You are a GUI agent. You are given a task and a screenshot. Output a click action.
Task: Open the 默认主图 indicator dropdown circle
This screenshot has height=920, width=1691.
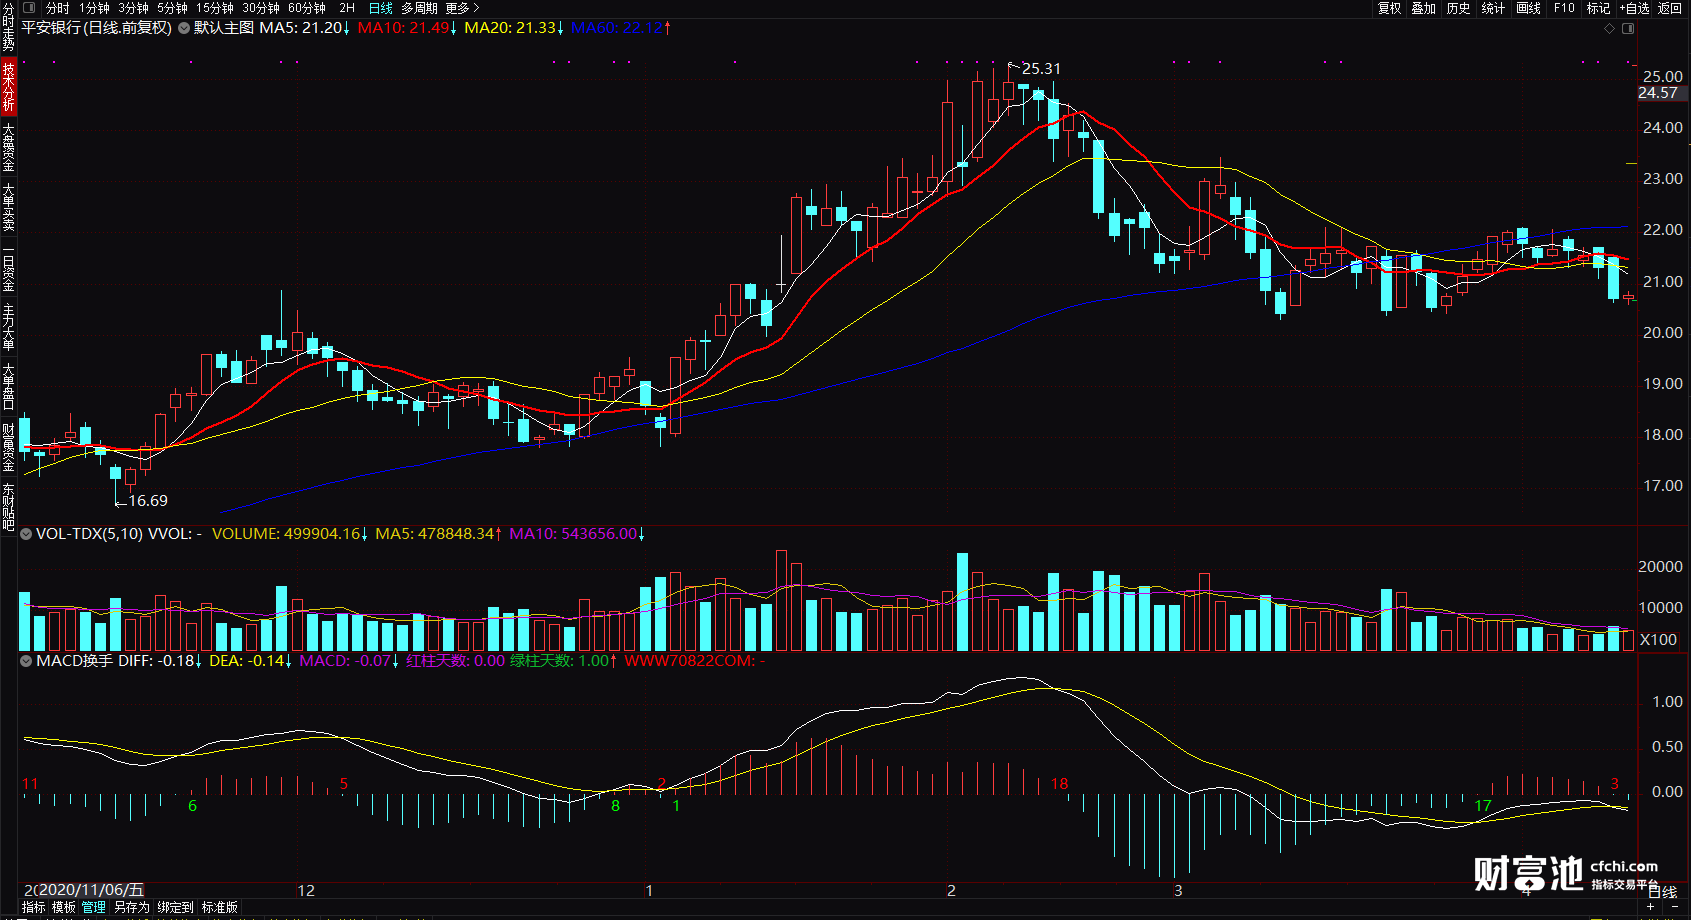point(184,28)
